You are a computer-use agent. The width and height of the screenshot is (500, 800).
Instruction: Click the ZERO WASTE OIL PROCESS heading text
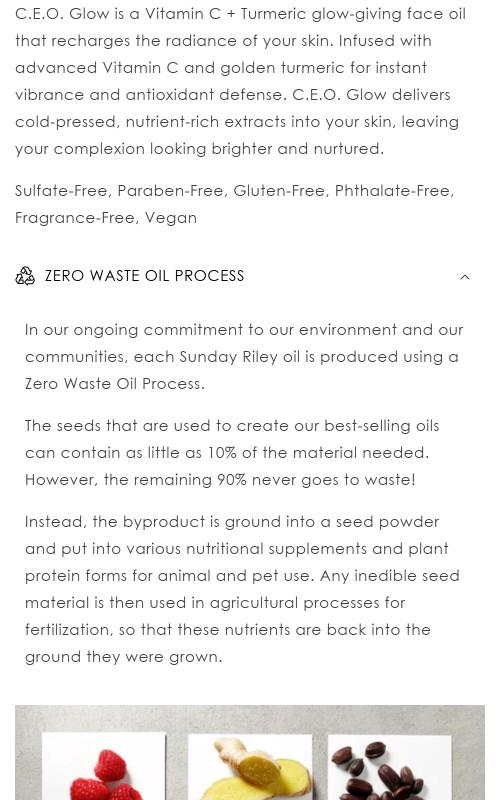tap(144, 276)
